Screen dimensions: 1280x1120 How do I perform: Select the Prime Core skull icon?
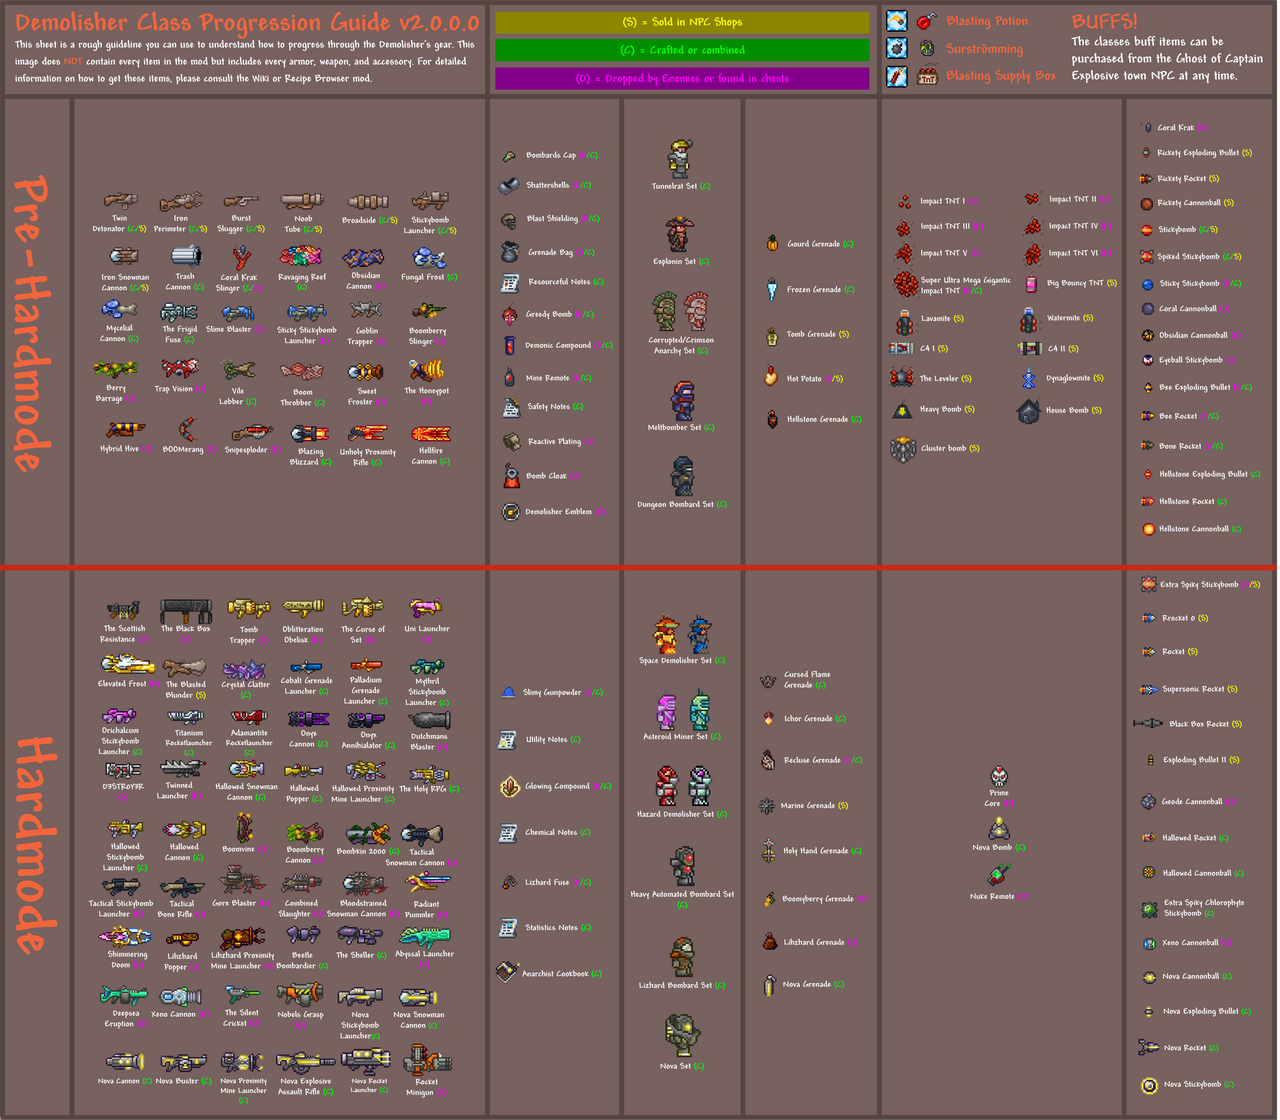tap(998, 777)
